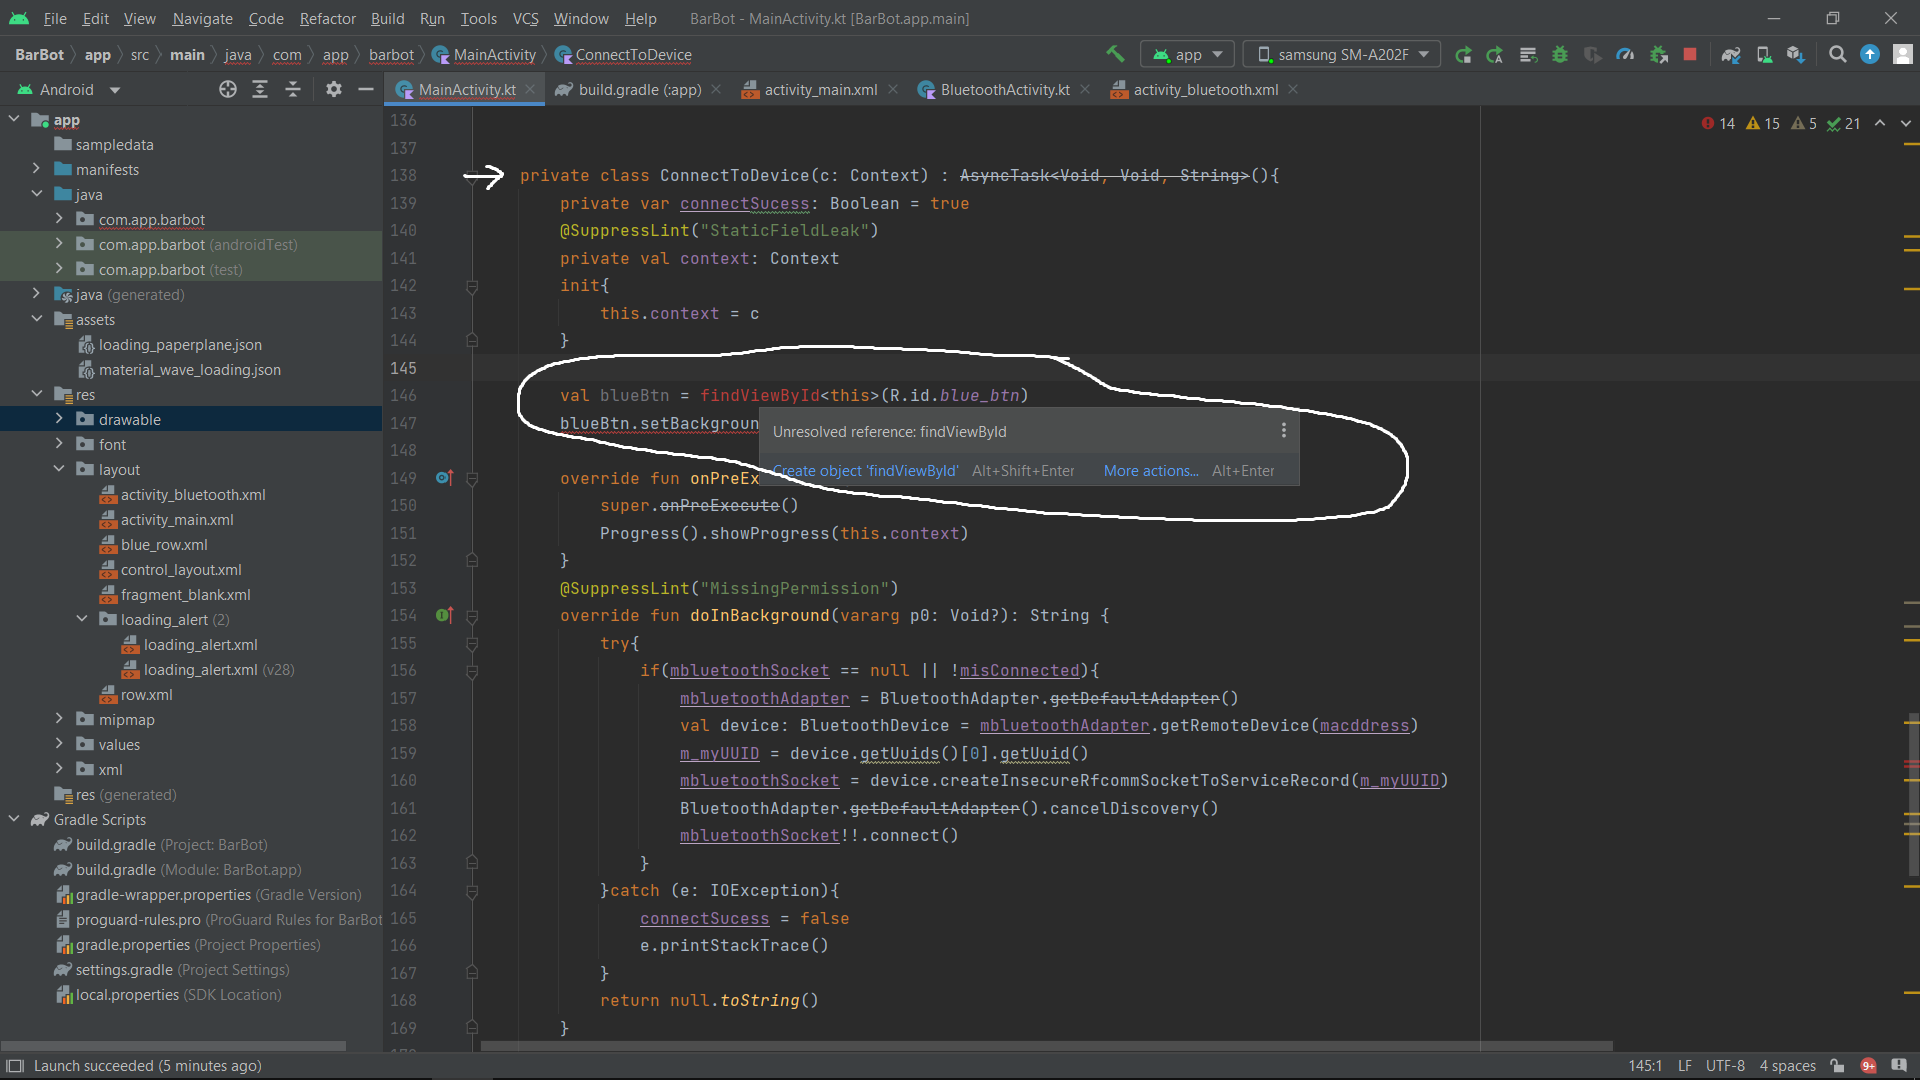
Task: Click ConnectToDevice in breadcrumb bar
Action: pyautogui.click(x=622, y=55)
